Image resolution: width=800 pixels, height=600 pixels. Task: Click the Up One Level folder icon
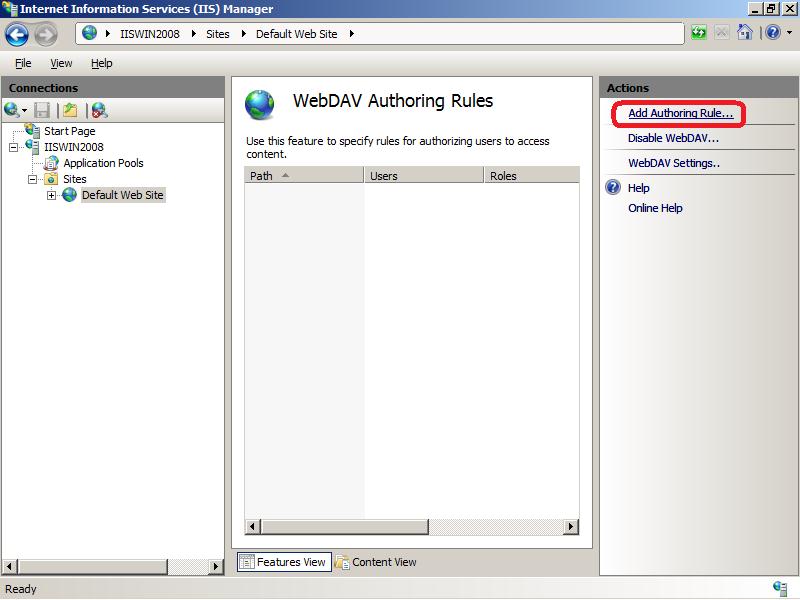coord(69,110)
